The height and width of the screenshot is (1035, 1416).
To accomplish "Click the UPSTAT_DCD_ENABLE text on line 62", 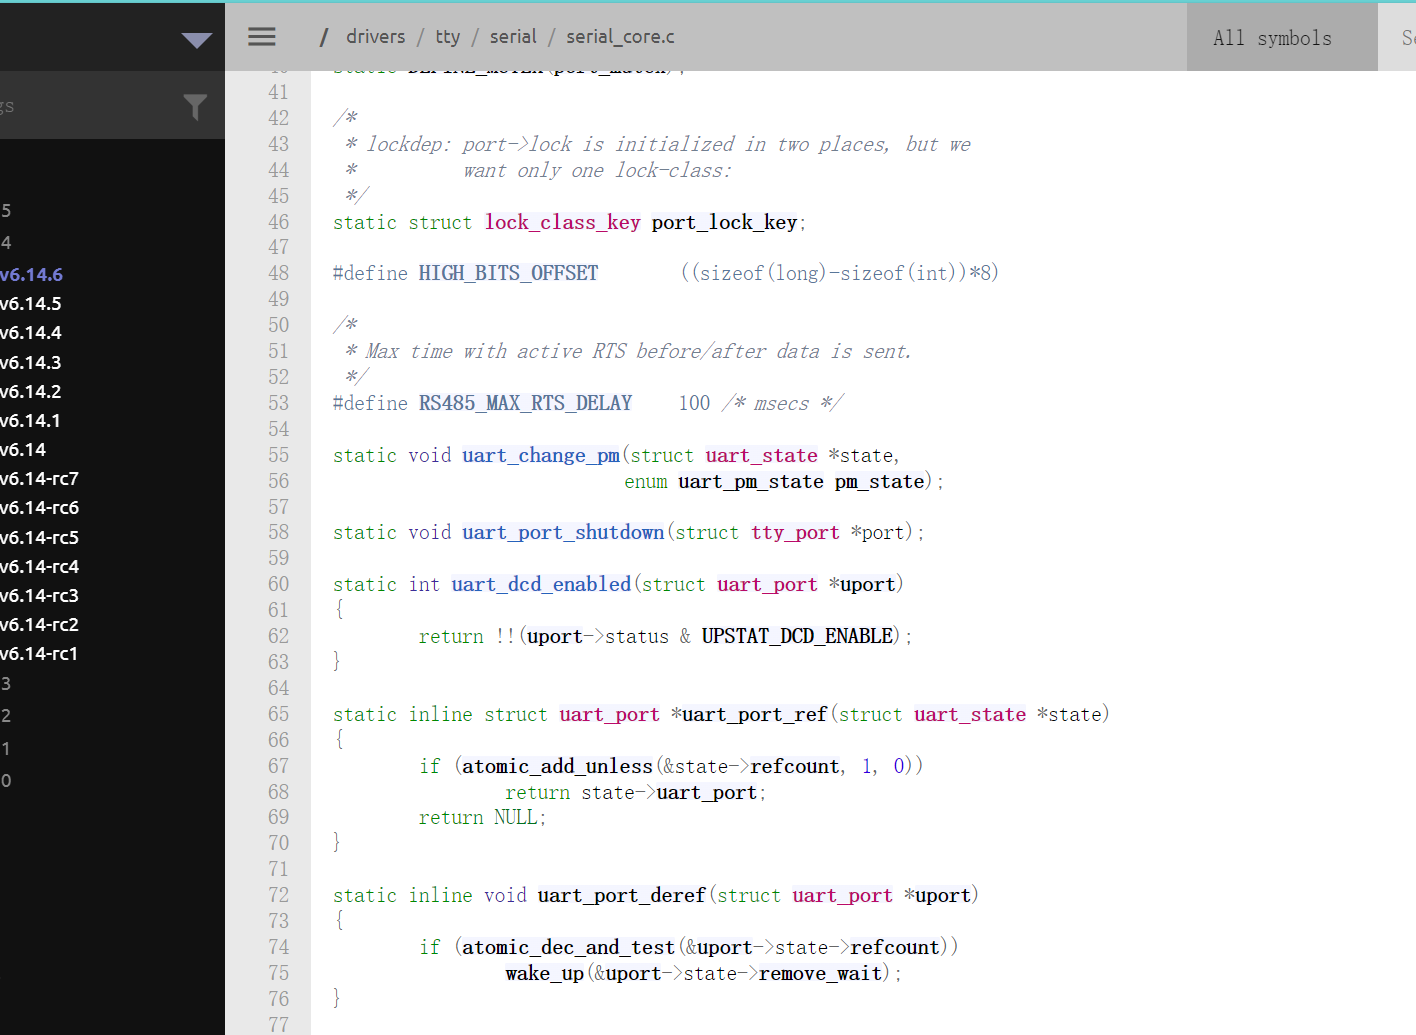I will pos(797,636).
